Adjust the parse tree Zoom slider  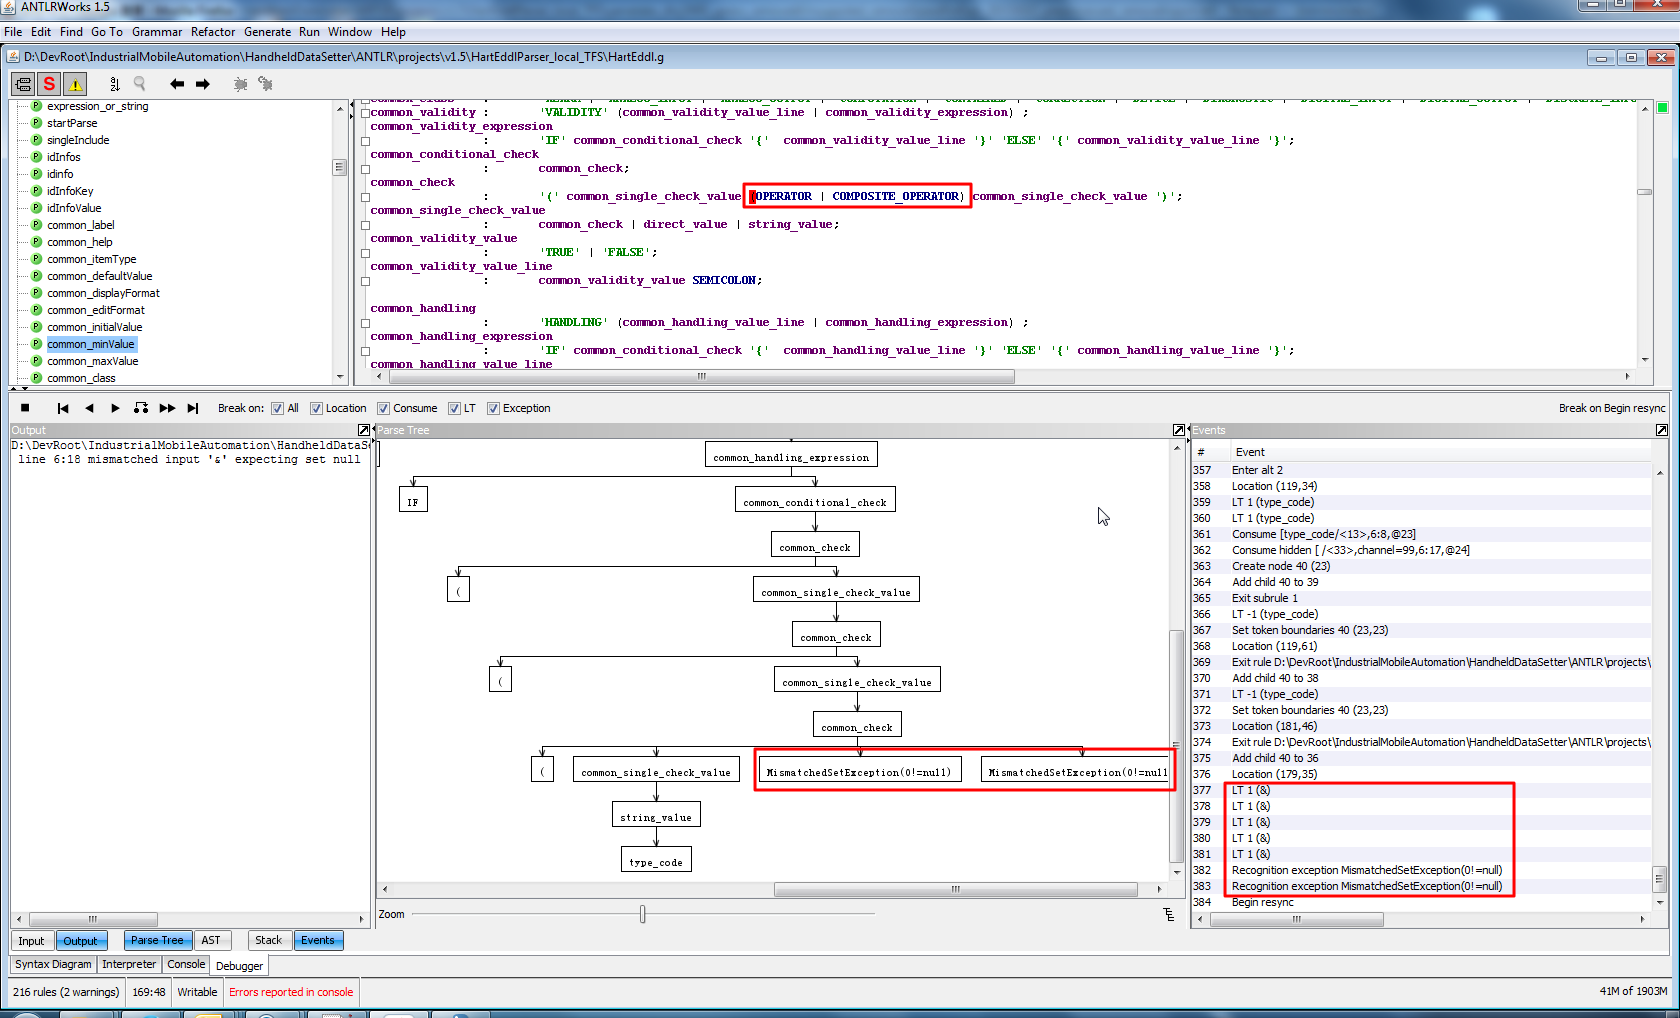pos(642,914)
